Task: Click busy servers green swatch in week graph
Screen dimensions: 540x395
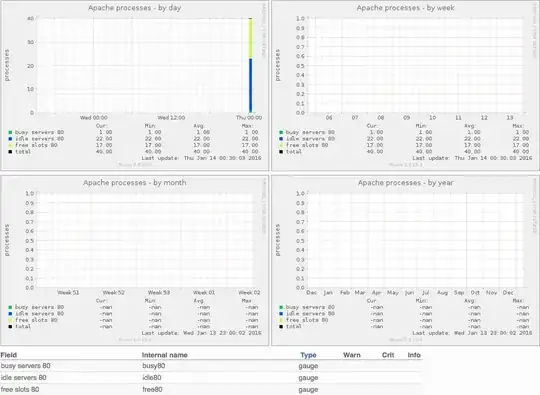Action: point(281,132)
